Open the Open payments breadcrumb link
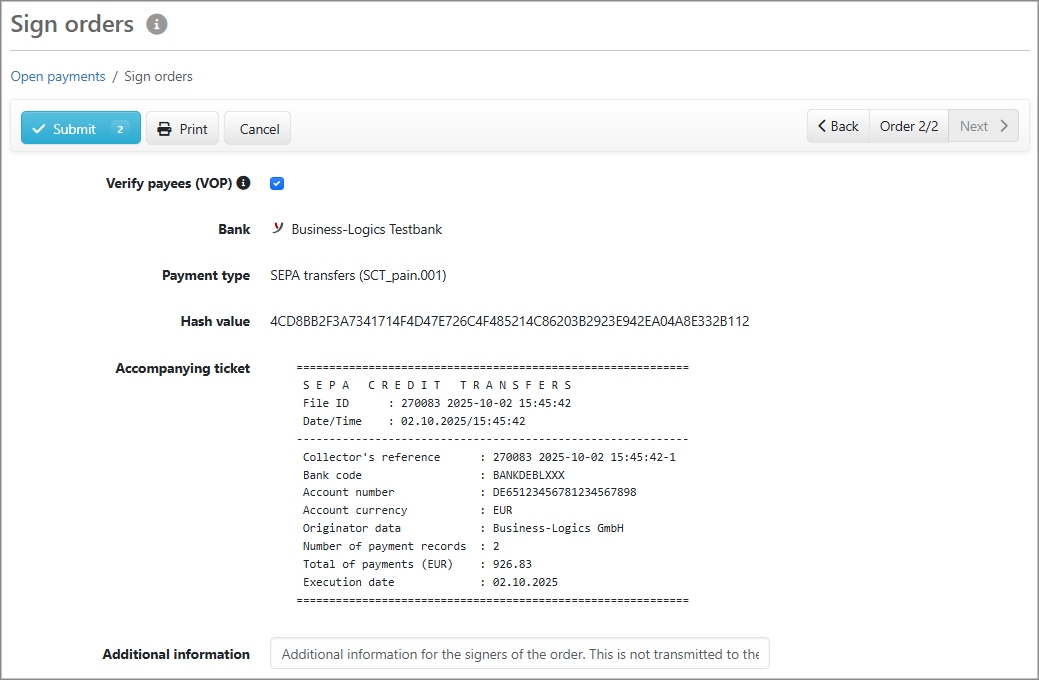Screen dimensions: 1039x680 (x=57, y=76)
